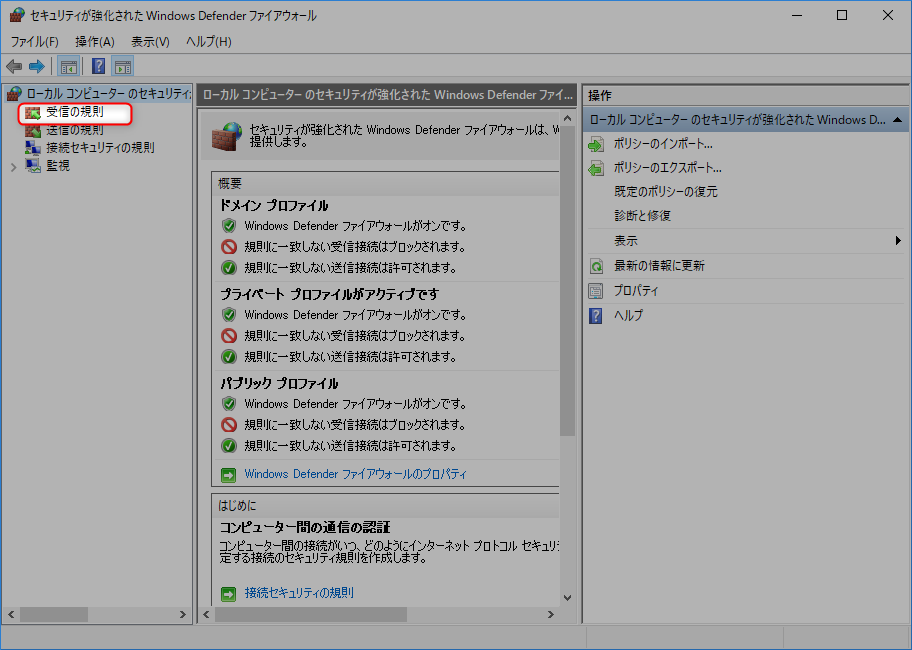Click the プライベート プロファイル inbound blocked icon
912x650 pixels.
pos(229,335)
